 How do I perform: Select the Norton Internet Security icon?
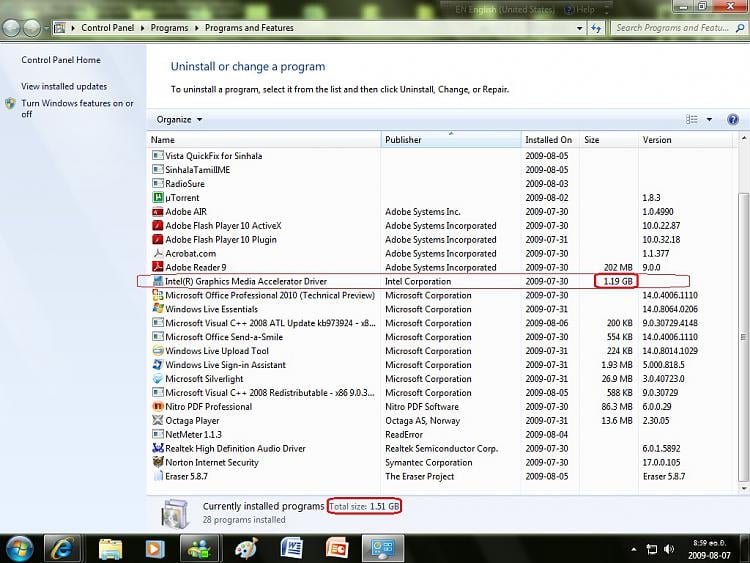(157, 462)
